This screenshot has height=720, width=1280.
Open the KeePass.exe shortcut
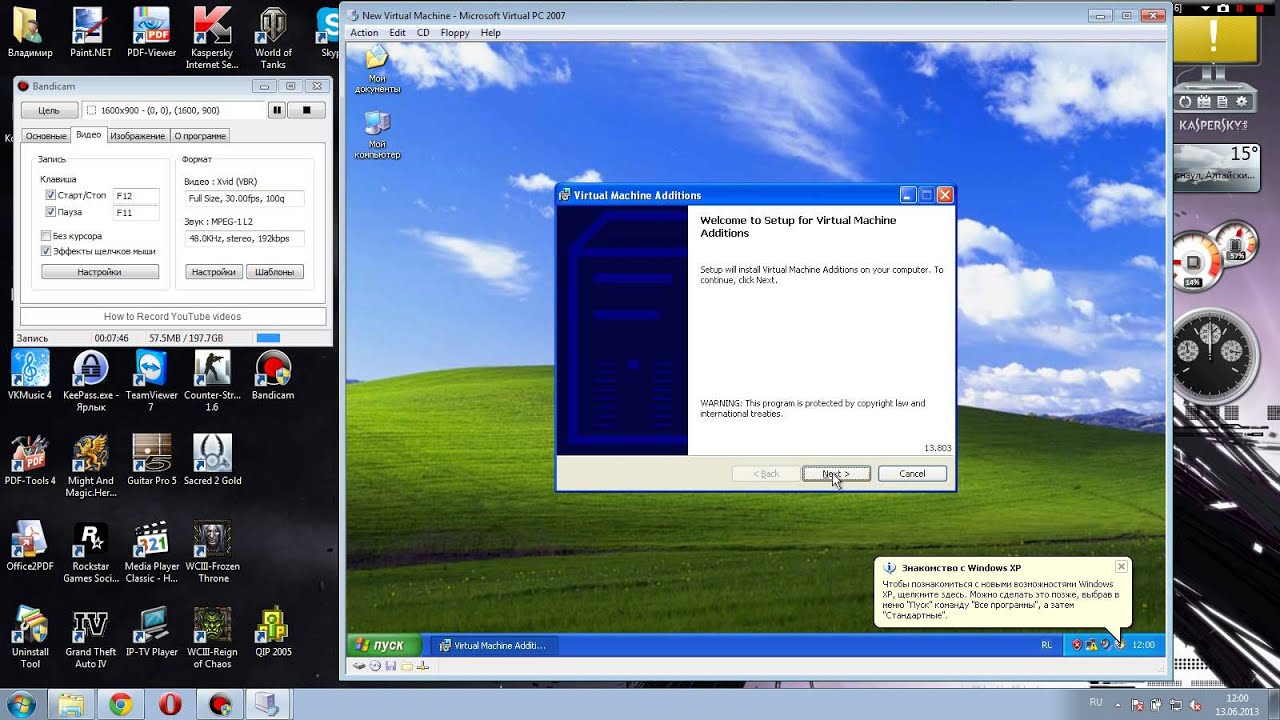pos(91,381)
